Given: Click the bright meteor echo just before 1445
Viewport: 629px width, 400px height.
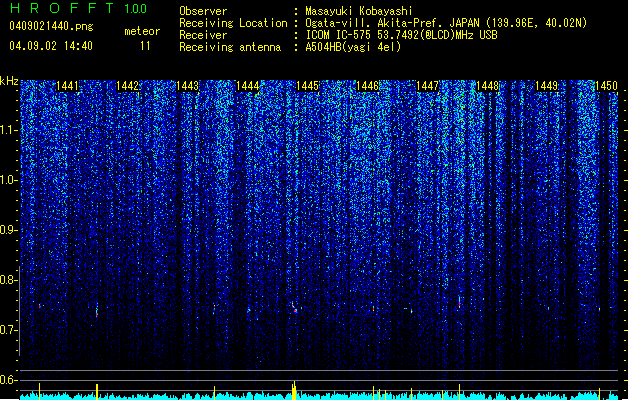Looking at the screenshot, I should coord(294,308).
